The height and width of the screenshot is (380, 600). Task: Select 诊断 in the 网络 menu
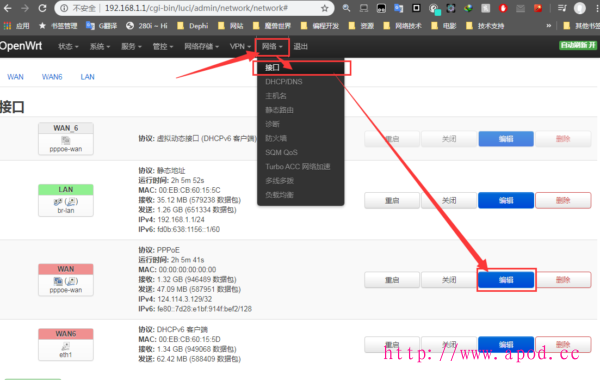pyautogui.click(x=301, y=124)
